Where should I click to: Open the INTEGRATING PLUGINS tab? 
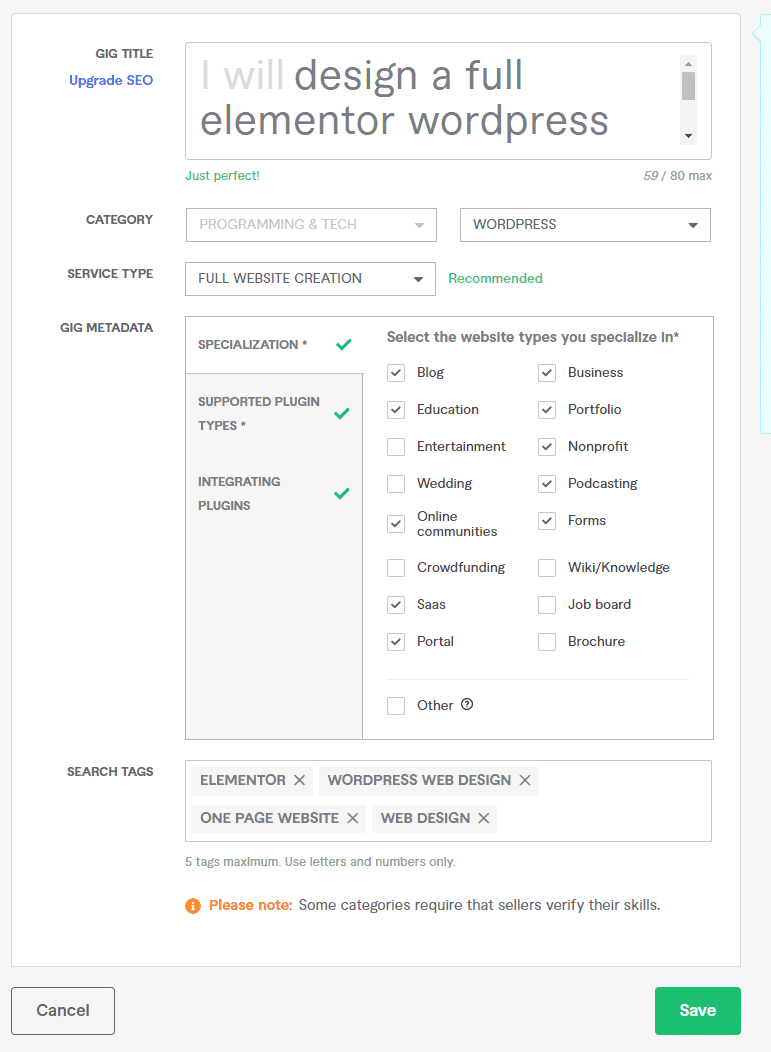click(274, 494)
